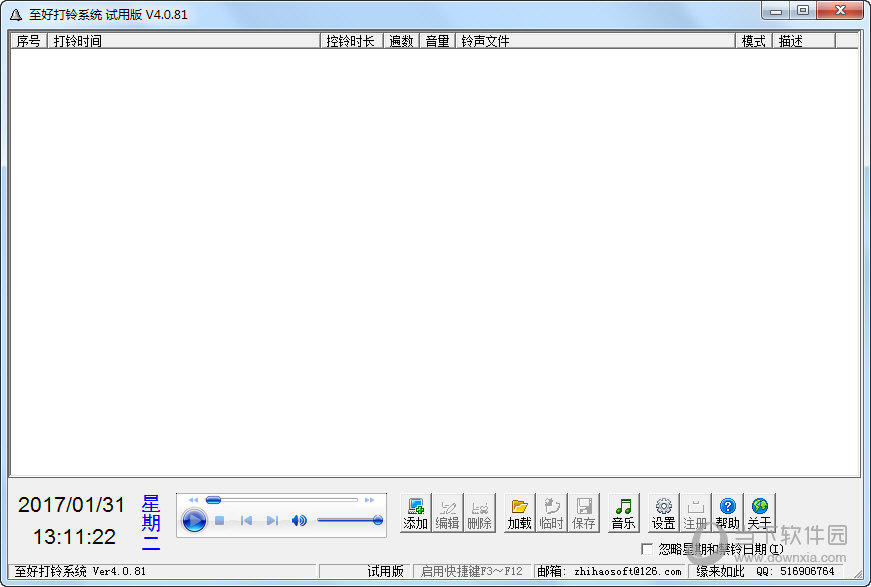871x587 pixels.
Task: Sort by the 序号 column header
Action: coord(29,41)
